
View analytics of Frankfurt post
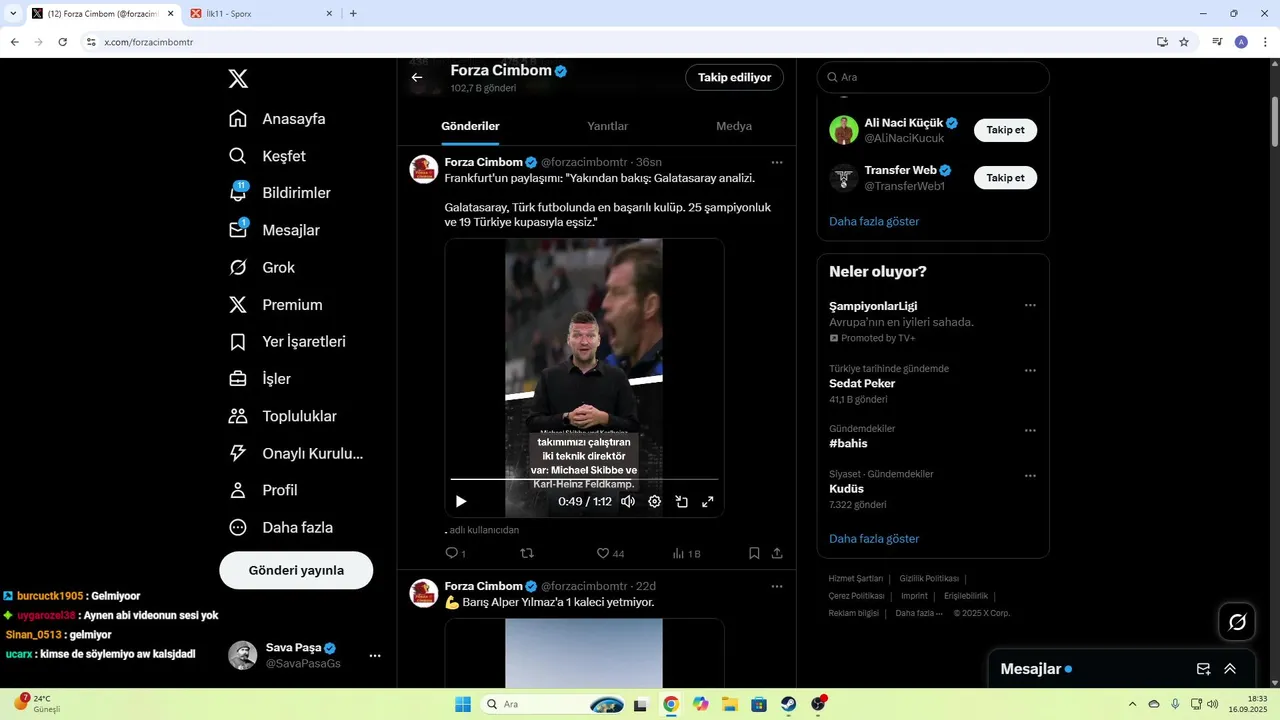point(686,553)
